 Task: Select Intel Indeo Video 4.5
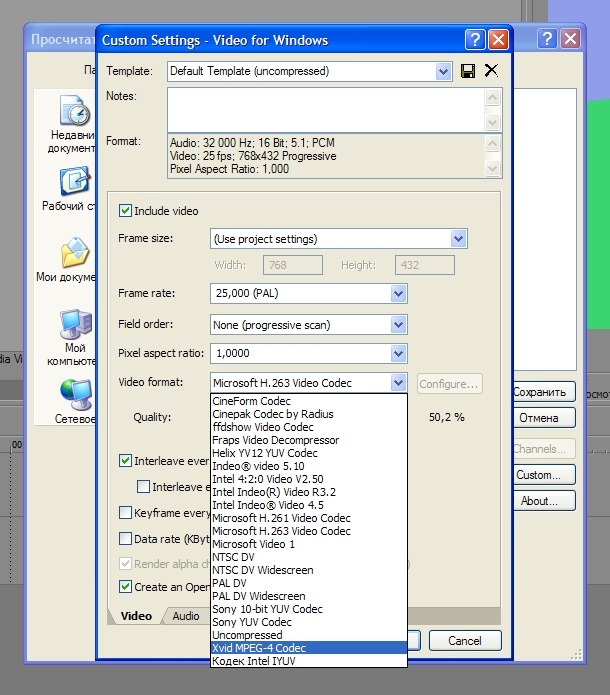[309, 505]
